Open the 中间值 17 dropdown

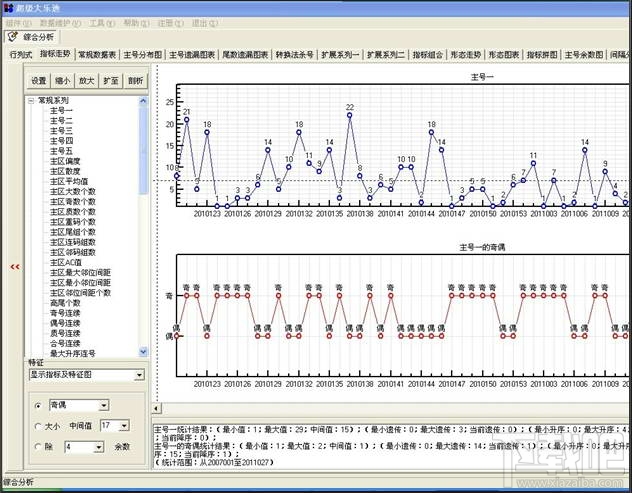124,426
